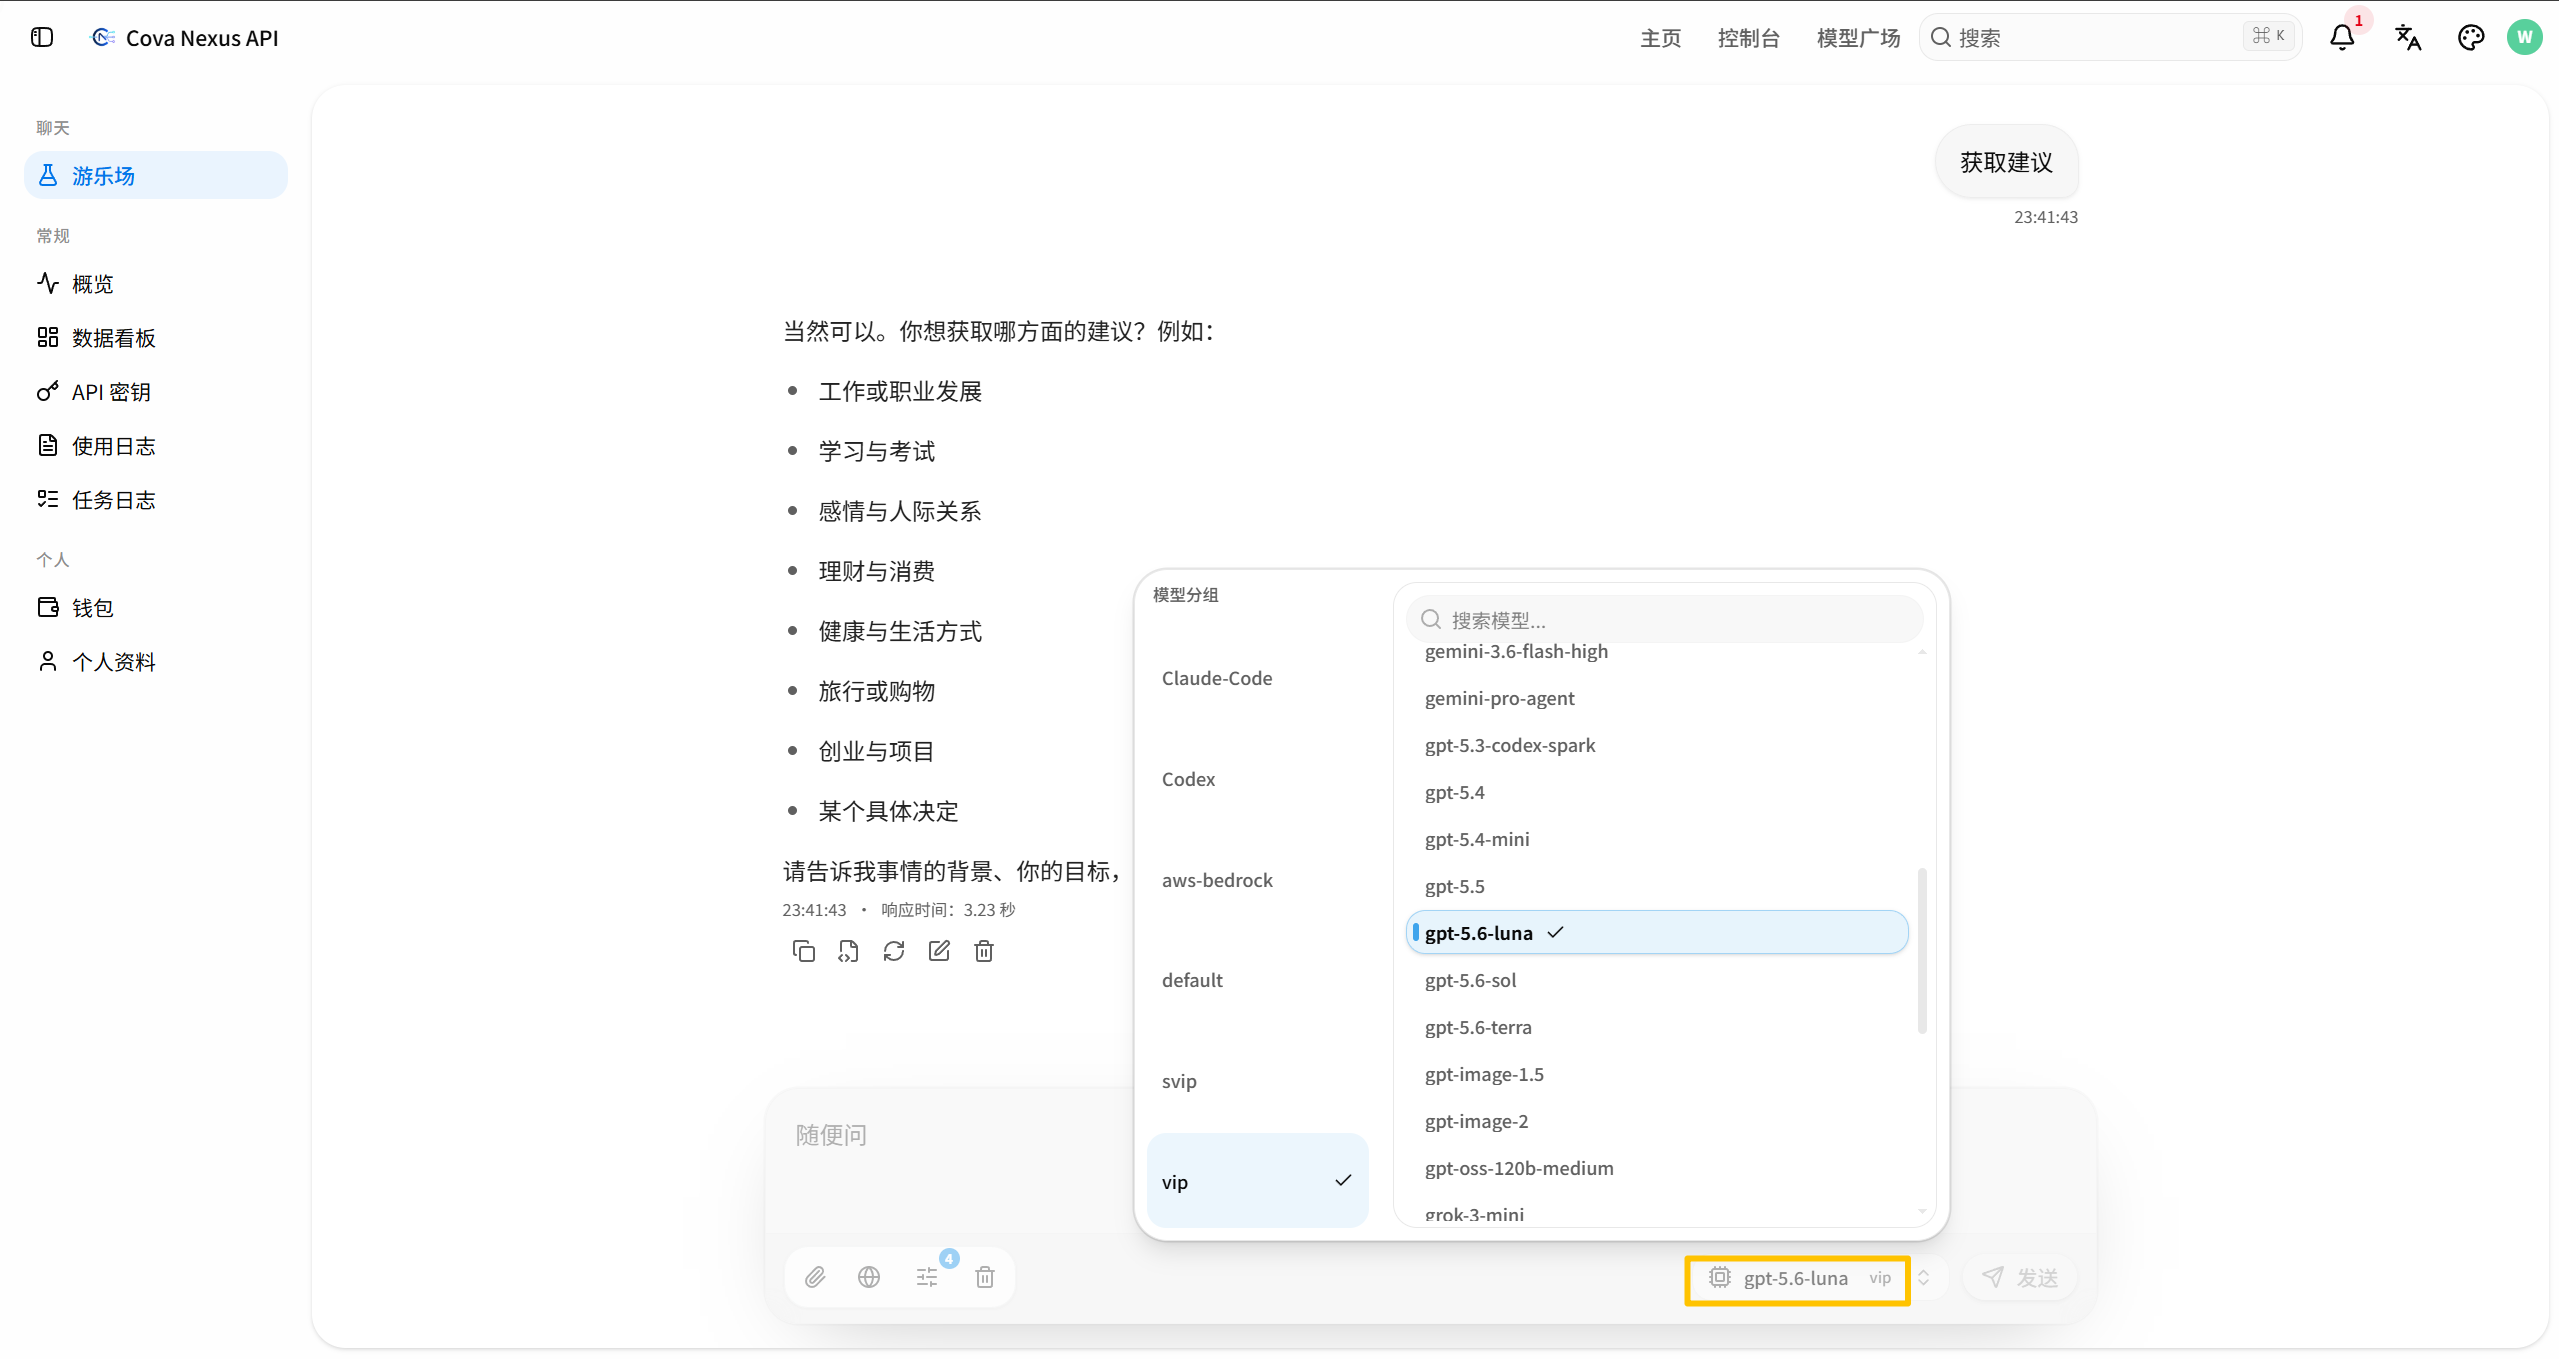
Task: Click the 获取建议 user message bubble
Action: tap(2006, 162)
